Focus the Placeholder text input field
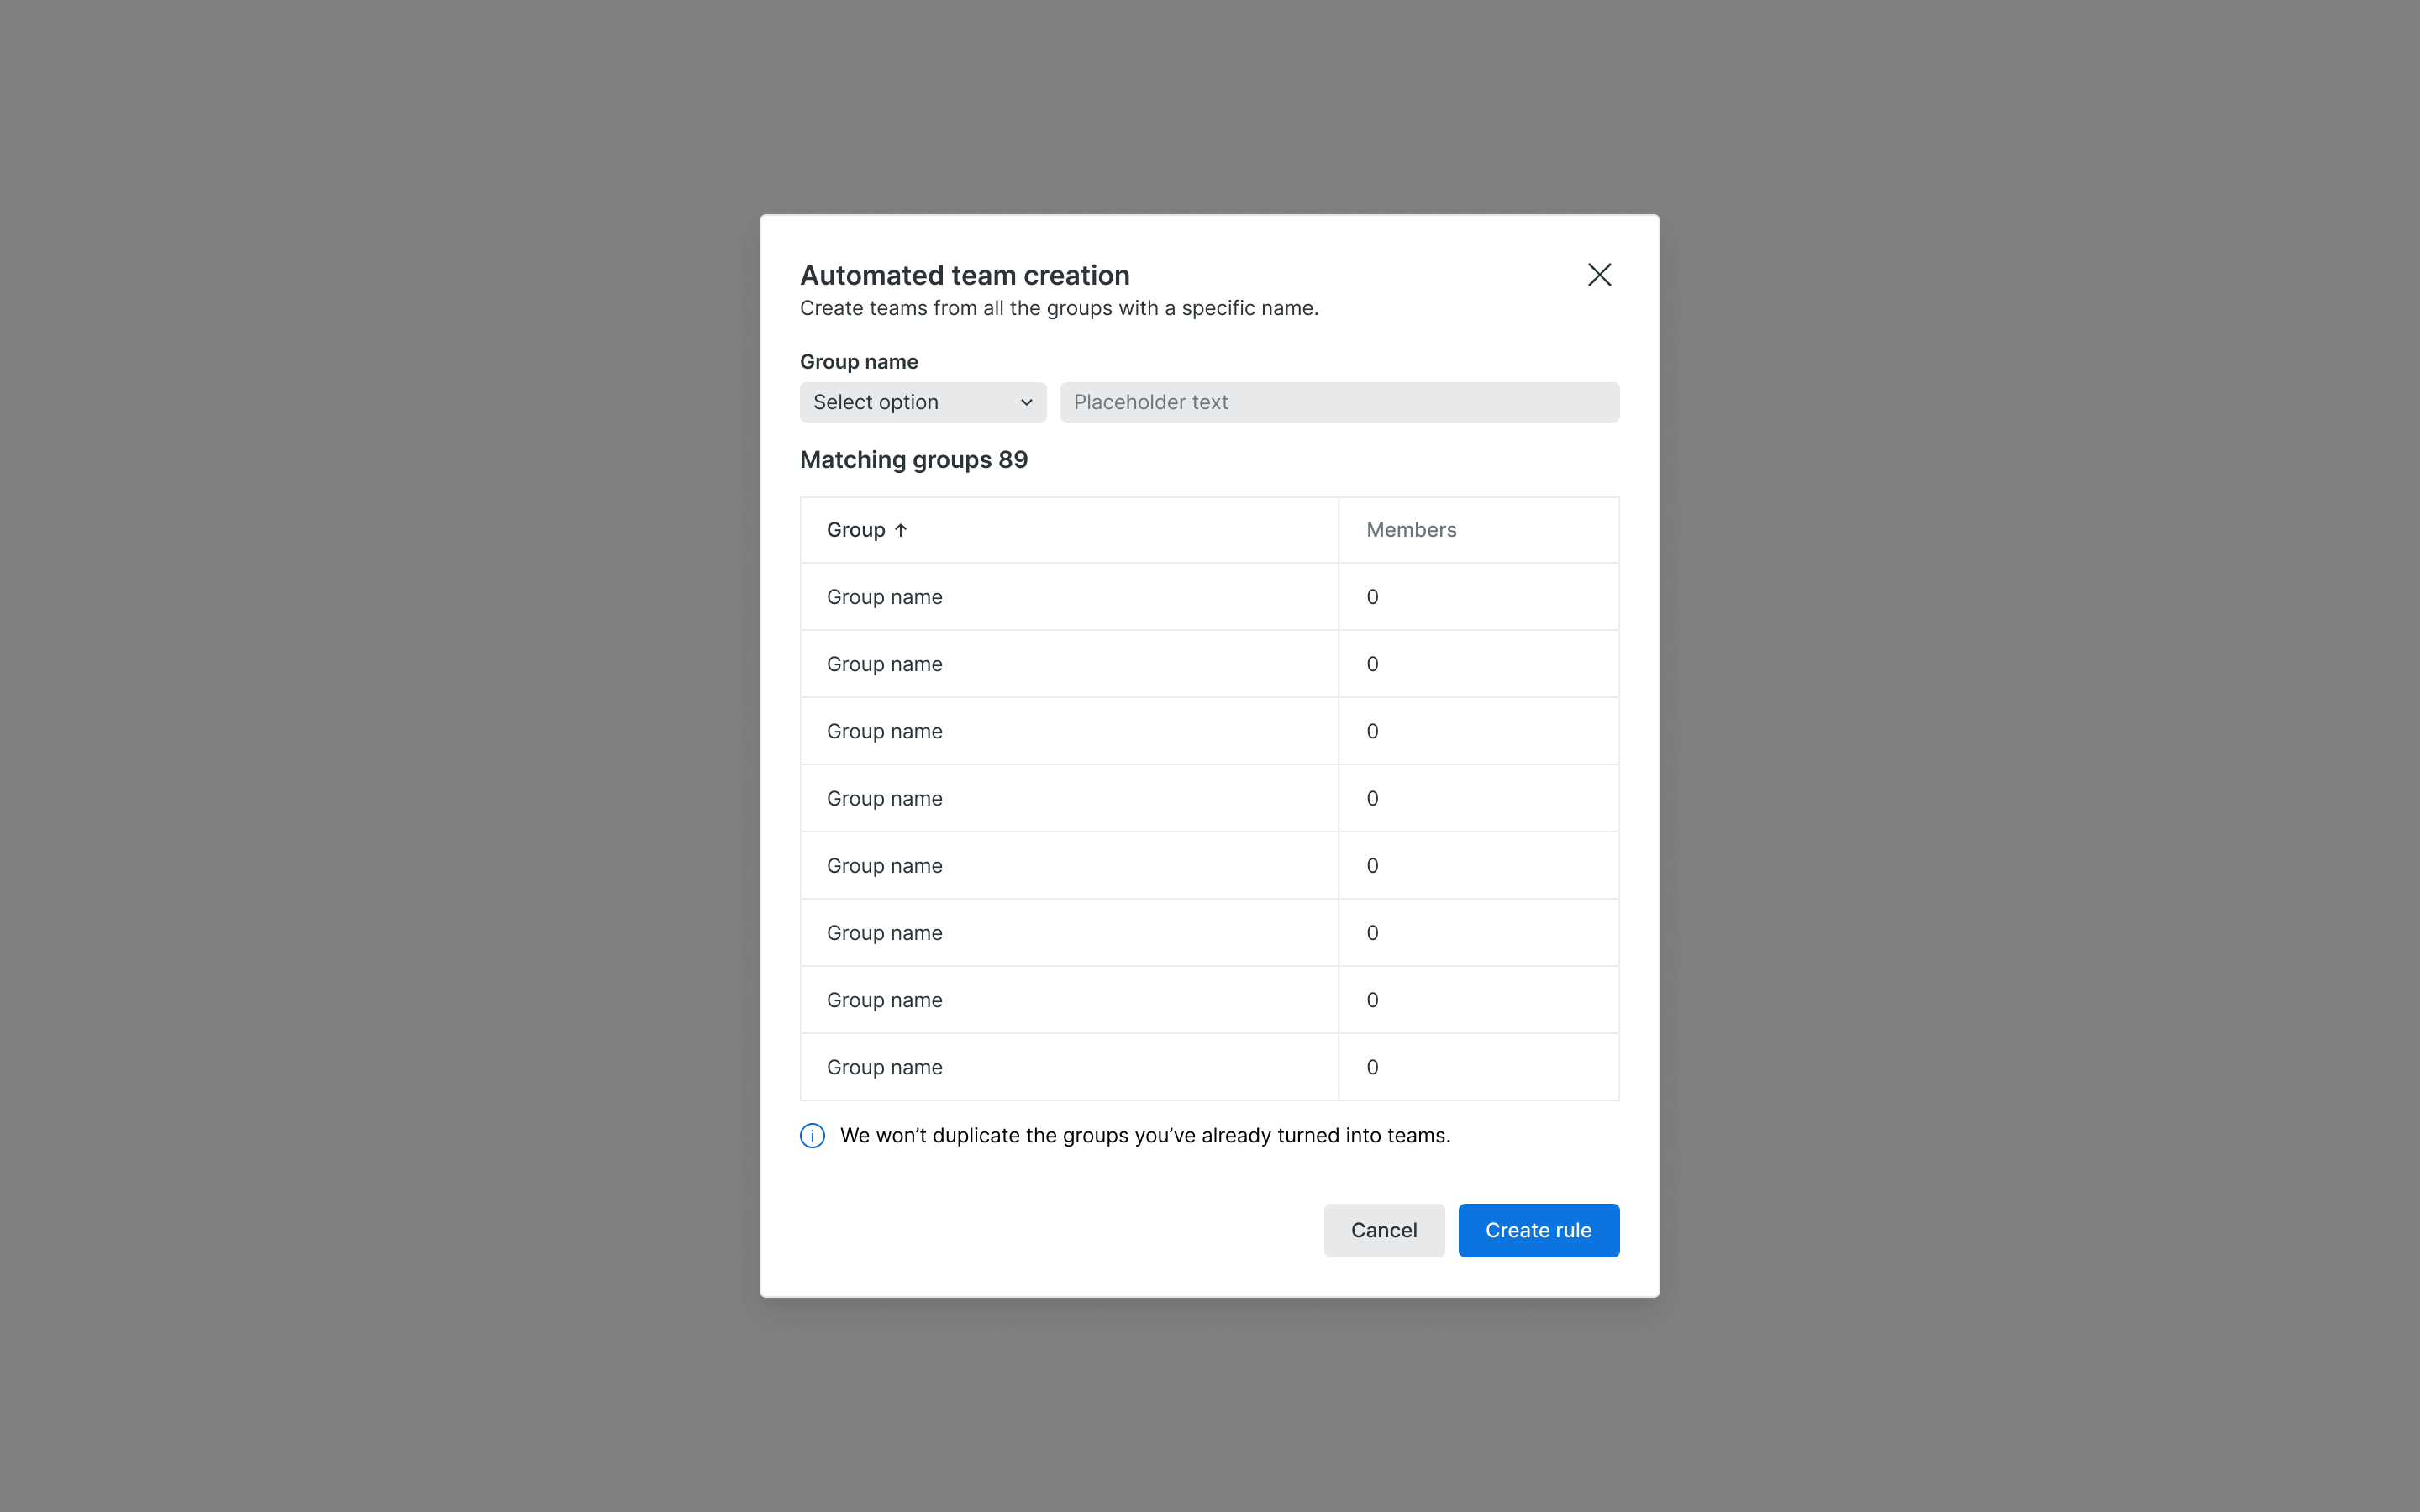 tap(1339, 402)
